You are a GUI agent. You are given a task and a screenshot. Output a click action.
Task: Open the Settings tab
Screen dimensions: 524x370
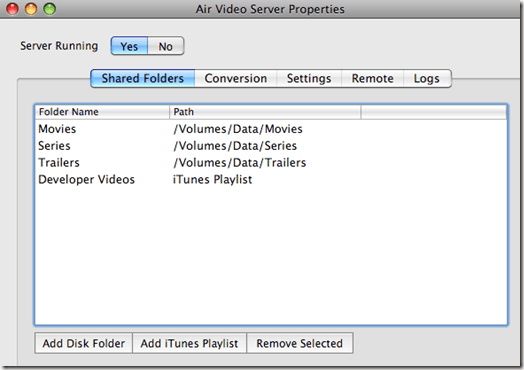(x=309, y=79)
